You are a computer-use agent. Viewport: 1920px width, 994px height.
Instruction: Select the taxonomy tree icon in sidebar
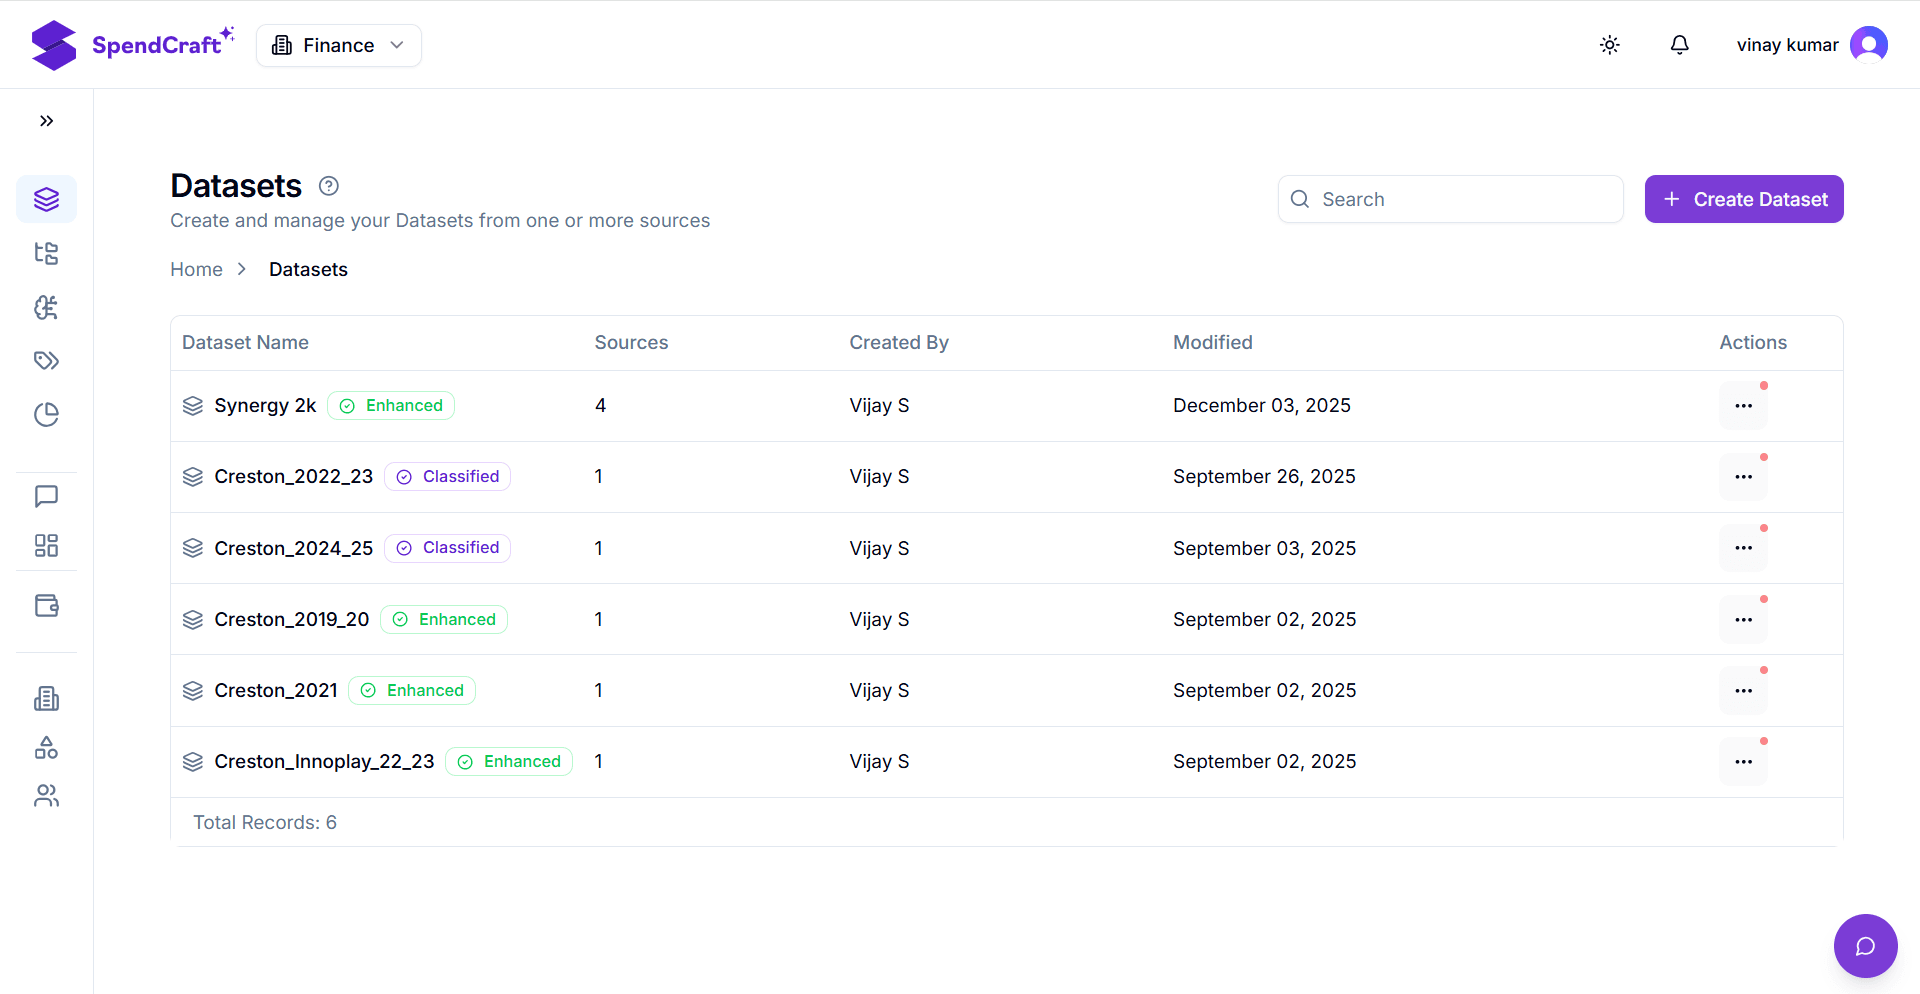46,254
